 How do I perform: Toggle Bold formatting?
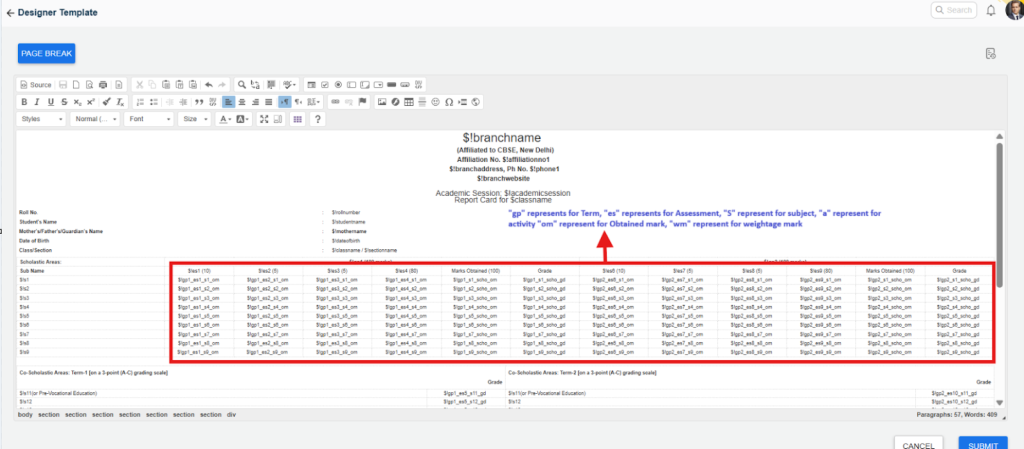(x=24, y=102)
